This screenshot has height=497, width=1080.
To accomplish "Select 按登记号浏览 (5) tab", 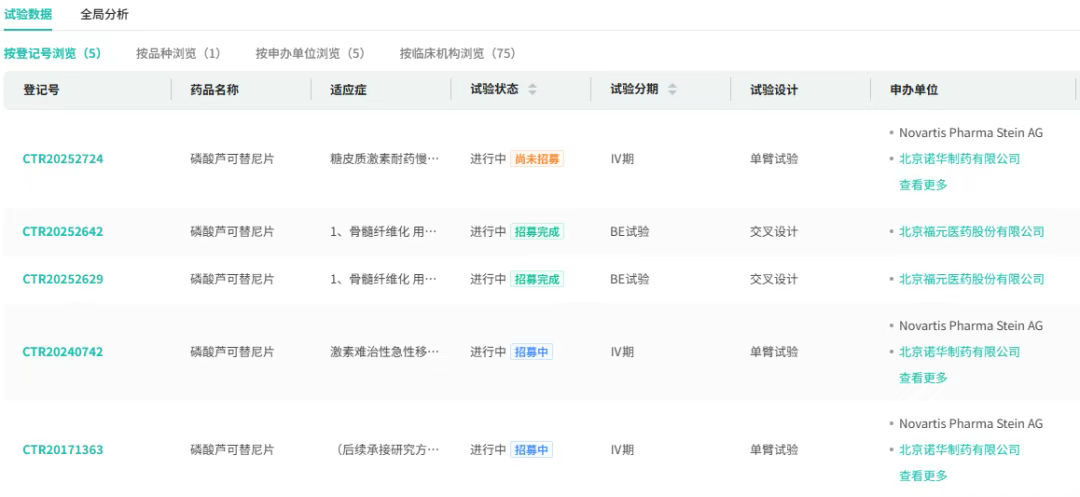I will [52, 53].
